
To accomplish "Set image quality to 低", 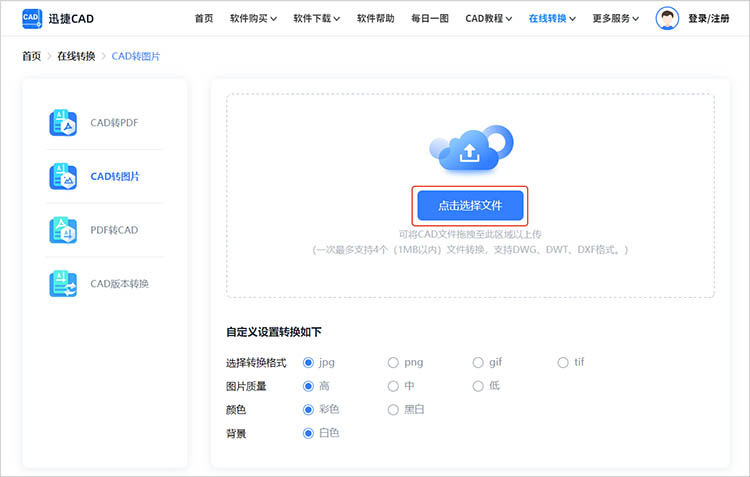I will (478, 386).
